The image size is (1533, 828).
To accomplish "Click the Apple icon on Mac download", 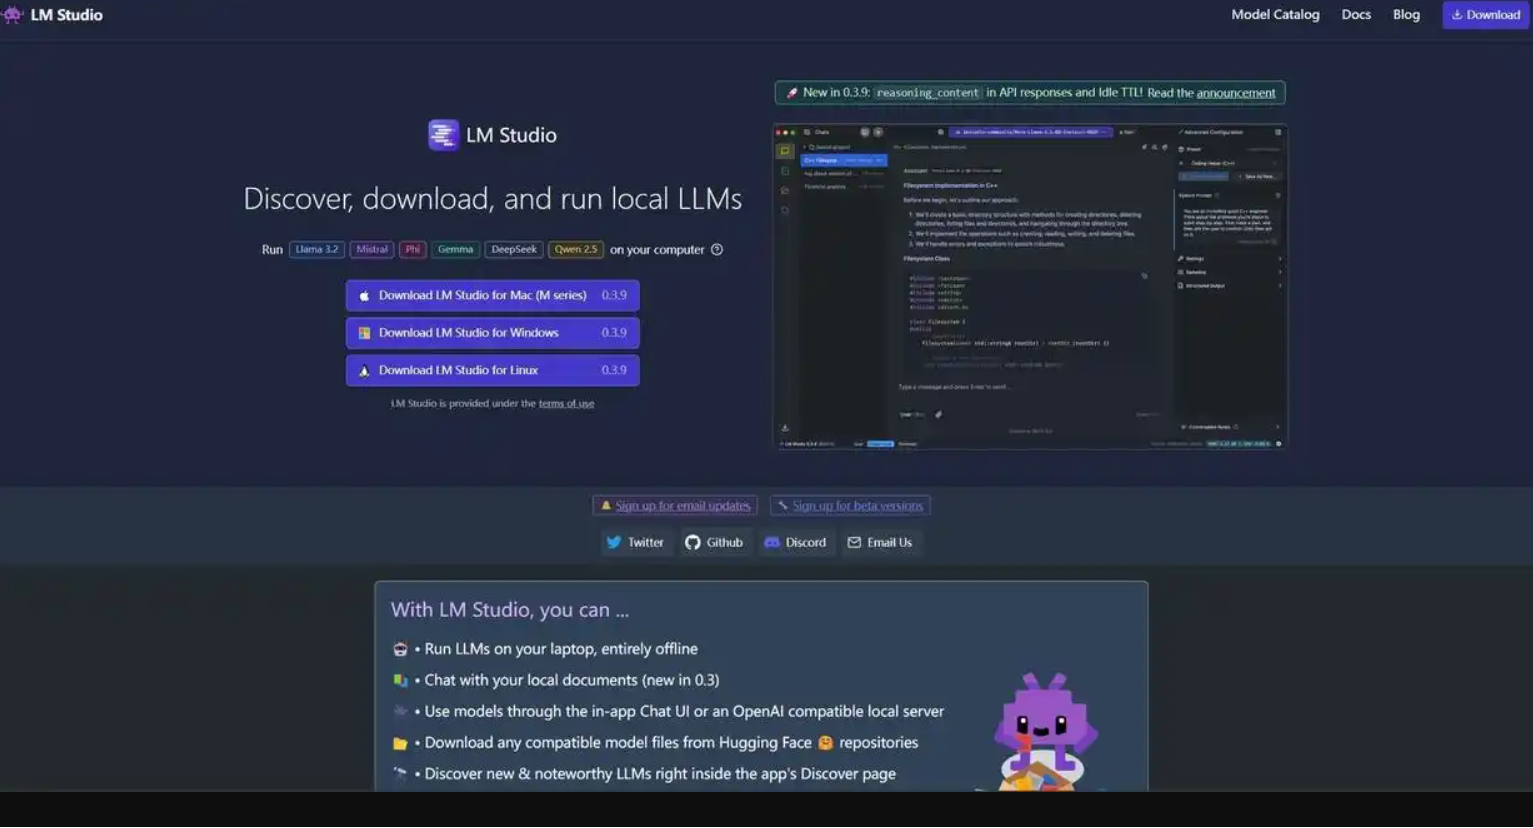I will 364,296.
